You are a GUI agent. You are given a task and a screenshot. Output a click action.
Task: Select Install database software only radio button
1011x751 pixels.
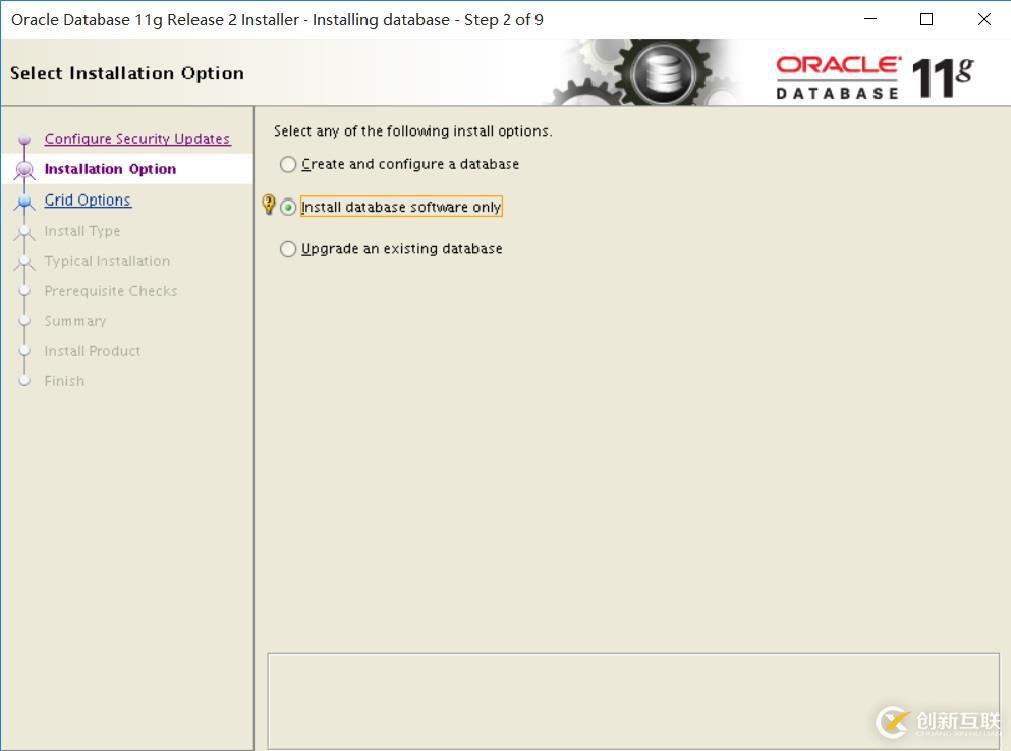pos(288,208)
